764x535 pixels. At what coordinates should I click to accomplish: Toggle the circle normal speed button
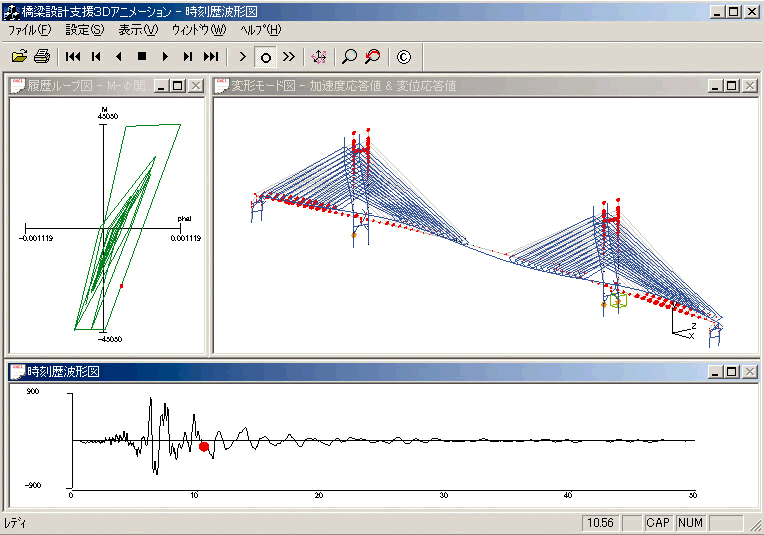tap(266, 57)
